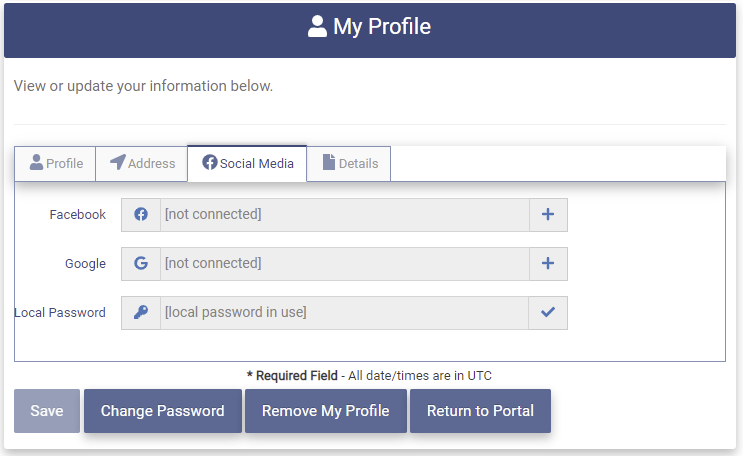743x456 pixels.
Task: Click the Google G icon in field
Action: click(141, 263)
